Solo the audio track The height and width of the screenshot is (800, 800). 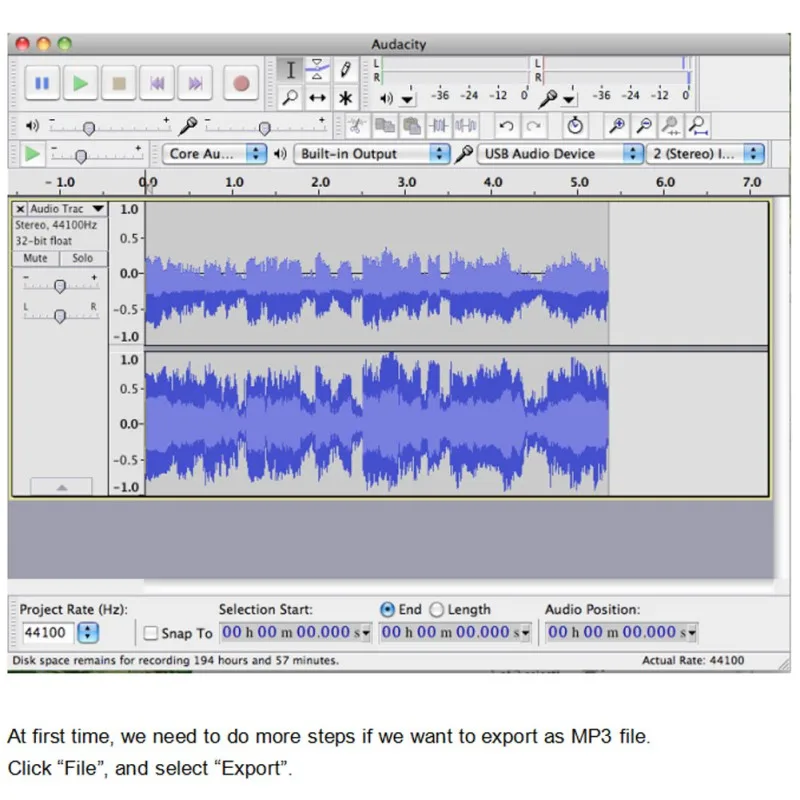click(x=83, y=258)
